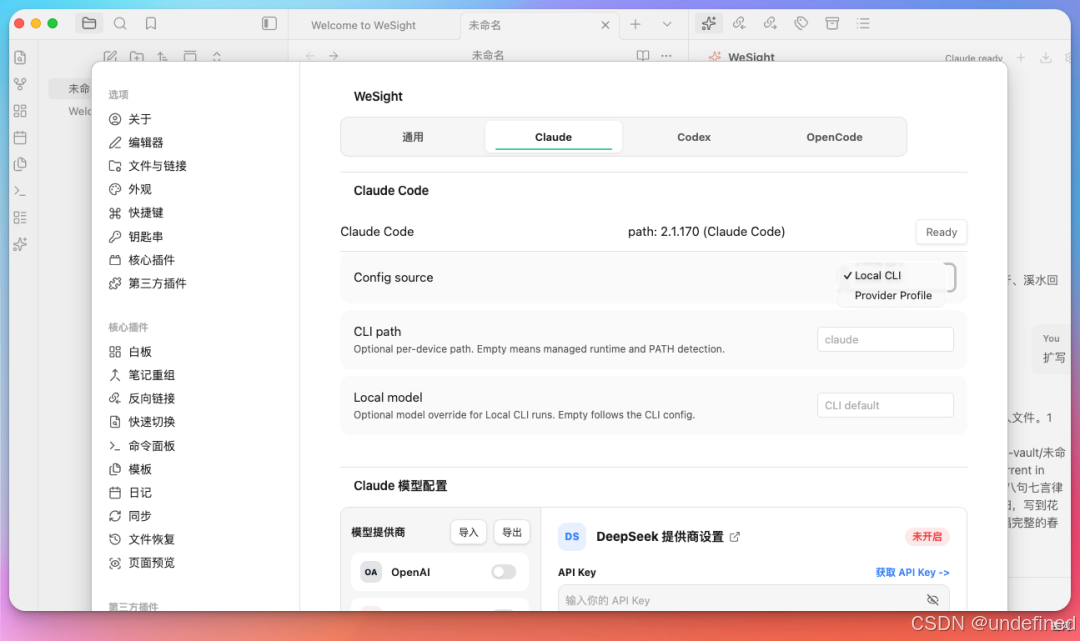
Task: Open the outline list icon in right panel
Action: coord(863,23)
